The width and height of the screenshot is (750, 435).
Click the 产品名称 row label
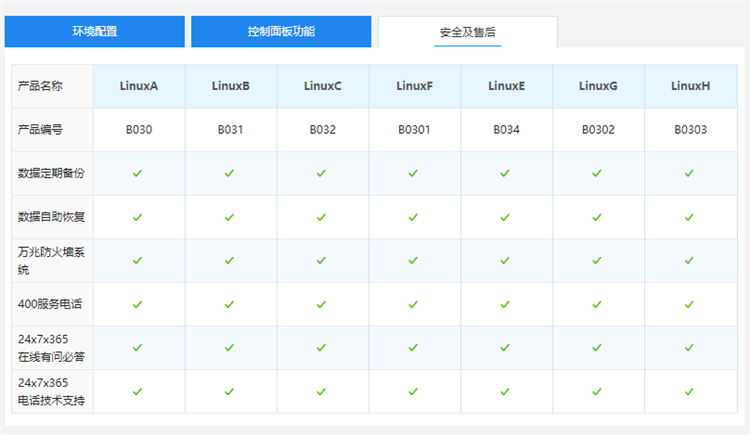(x=41, y=86)
